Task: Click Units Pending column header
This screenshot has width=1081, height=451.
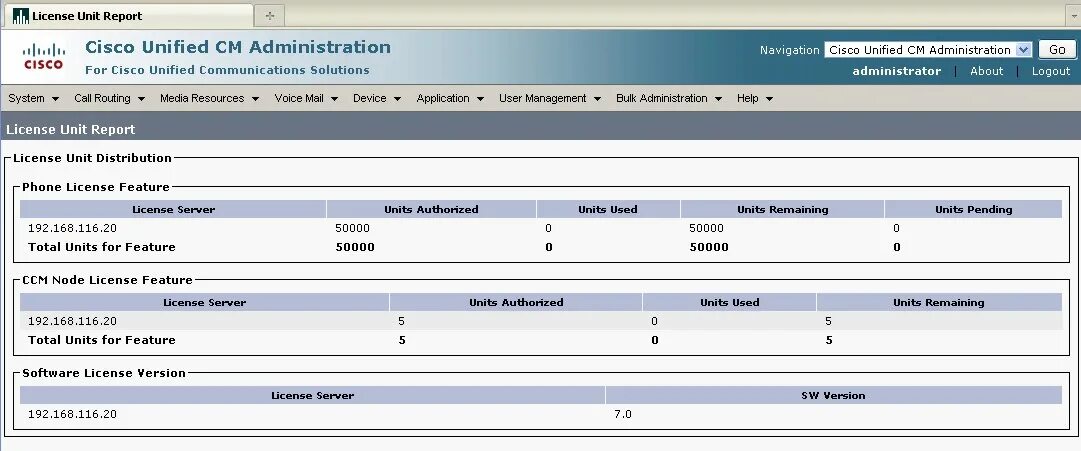Action: (973, 210)
